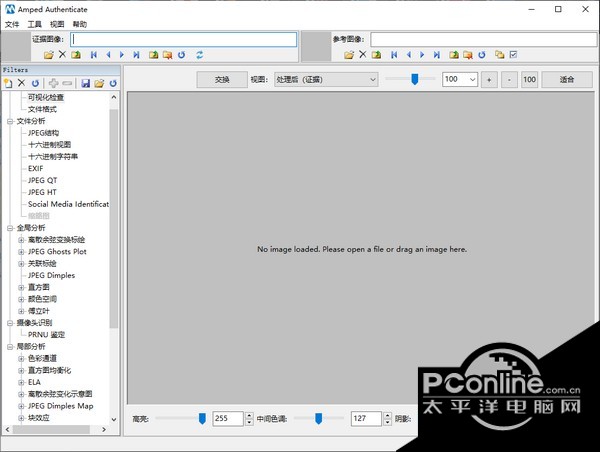600x452 pixels.
Task: Open reference image file with folder icon
Action: click(349, 55)
